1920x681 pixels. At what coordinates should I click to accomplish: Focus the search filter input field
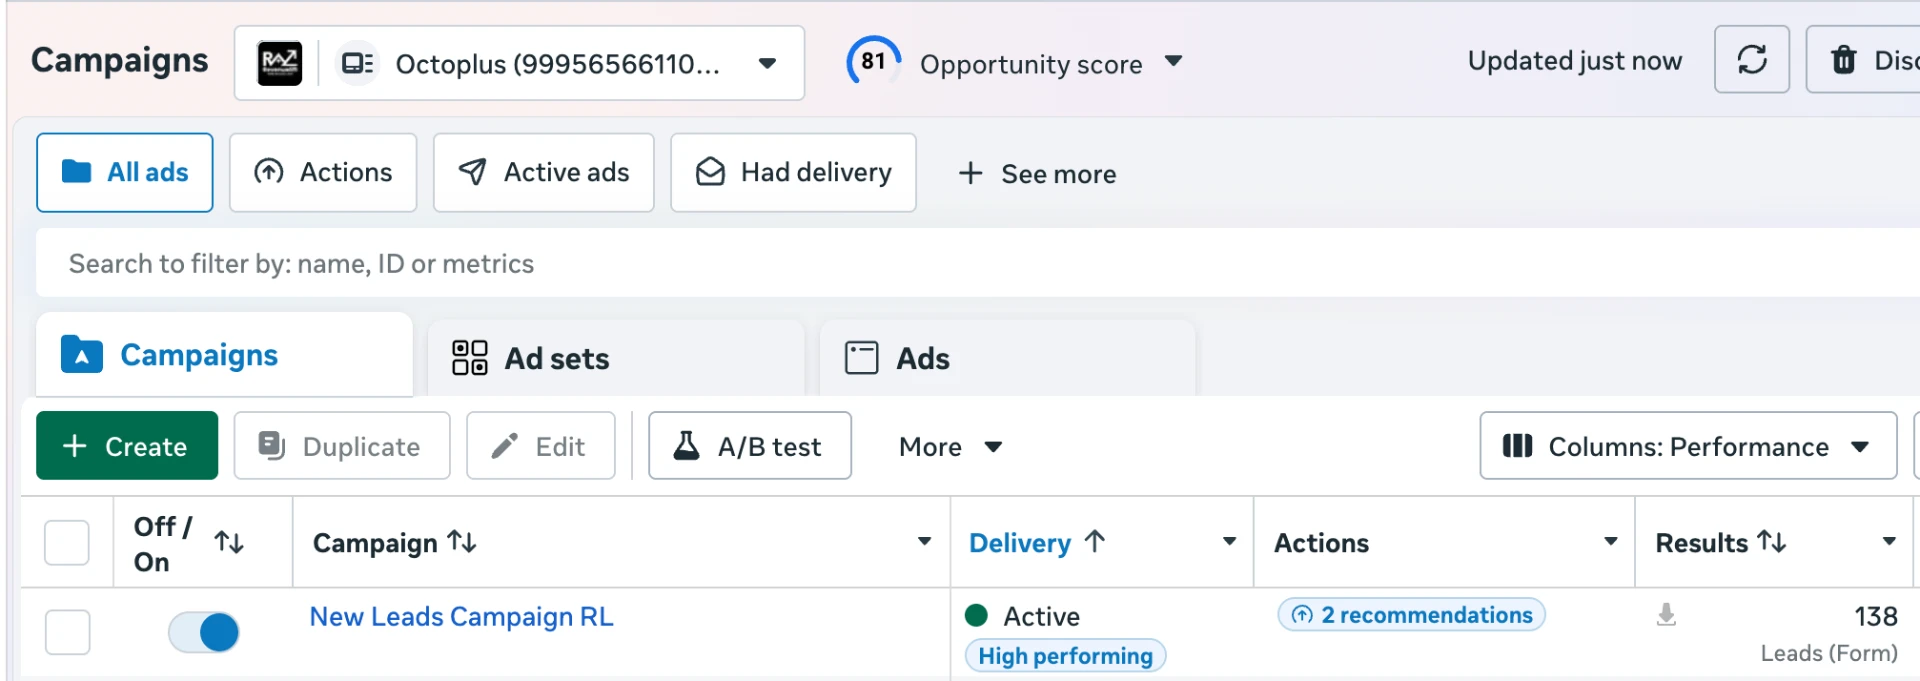[978, 263]
